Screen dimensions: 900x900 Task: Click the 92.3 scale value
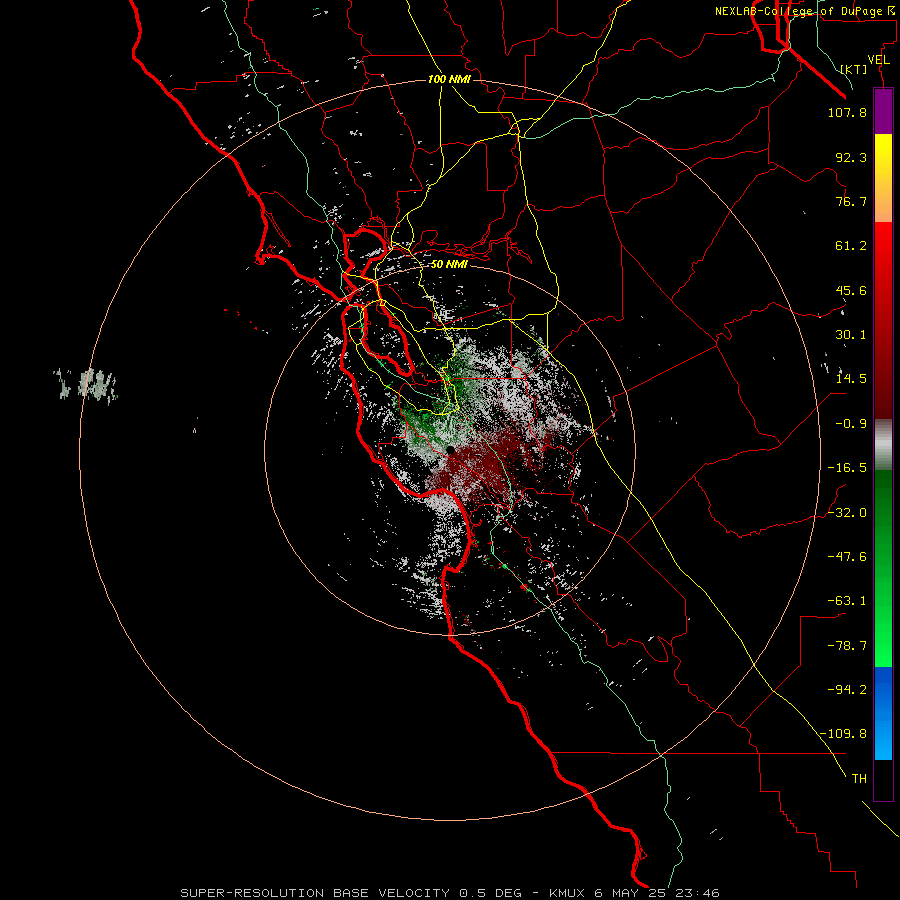point(851,157)
